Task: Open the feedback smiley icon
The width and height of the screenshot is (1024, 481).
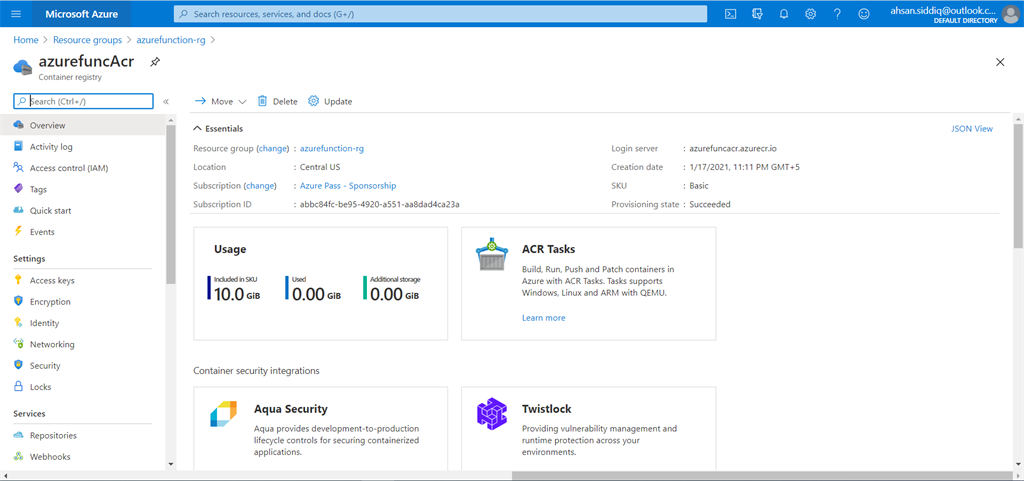Action: pyautogui.click(x=864, y=14)
